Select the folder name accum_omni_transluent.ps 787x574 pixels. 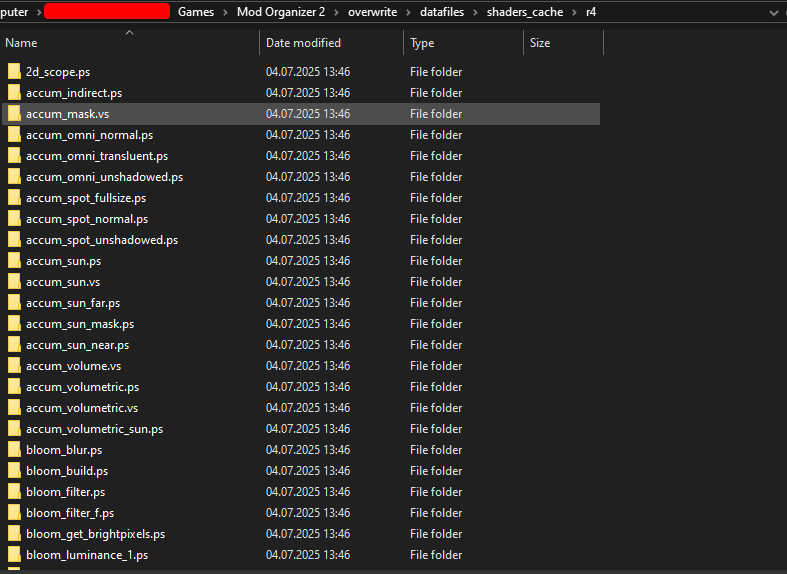point(97,156)
